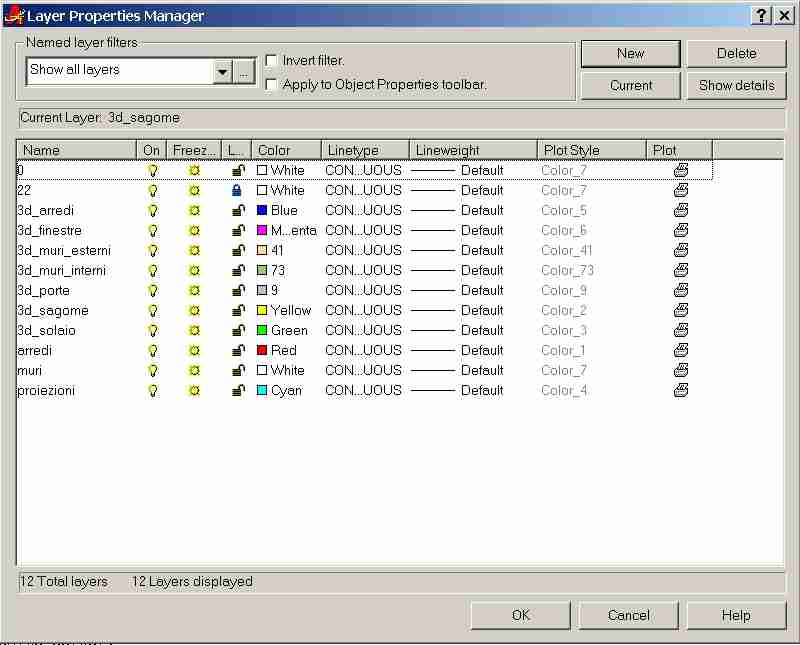800x645 pixels.
Task: Click the freeze sun icon for proiezioni
Action: pos(194,391)
